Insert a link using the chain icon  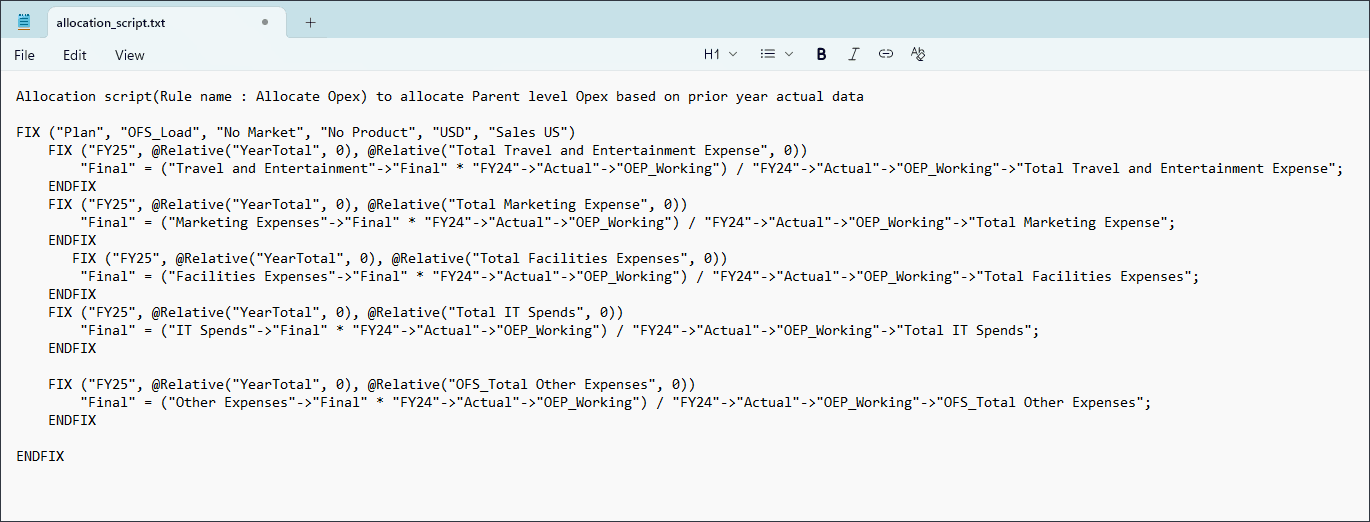(885, 54)
